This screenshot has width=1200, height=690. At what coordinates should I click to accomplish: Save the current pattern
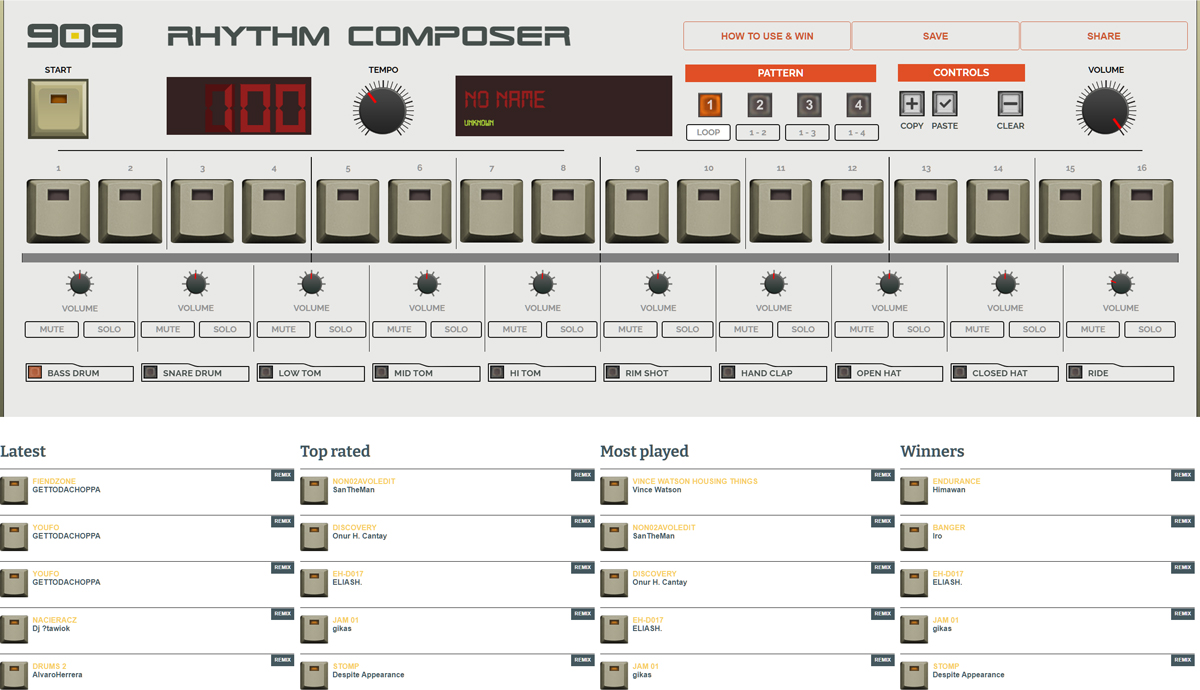tap(935, 35)
